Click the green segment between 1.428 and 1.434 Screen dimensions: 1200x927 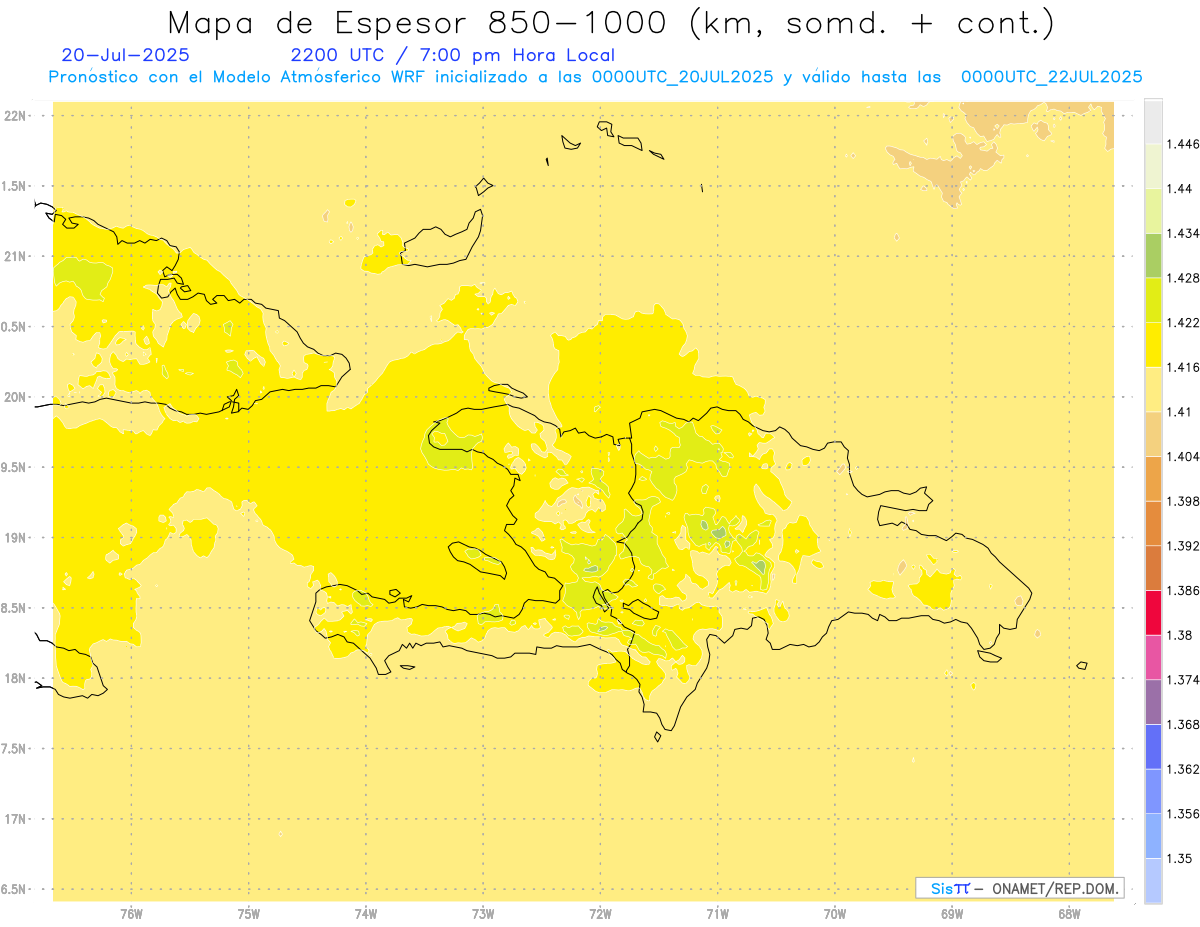(x=1153, y=255)
